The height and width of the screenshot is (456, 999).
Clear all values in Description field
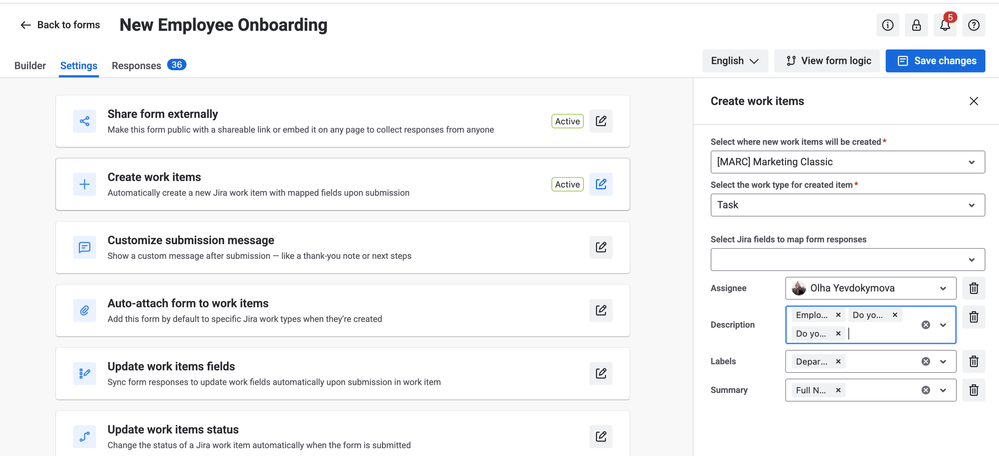pos(926,325)
